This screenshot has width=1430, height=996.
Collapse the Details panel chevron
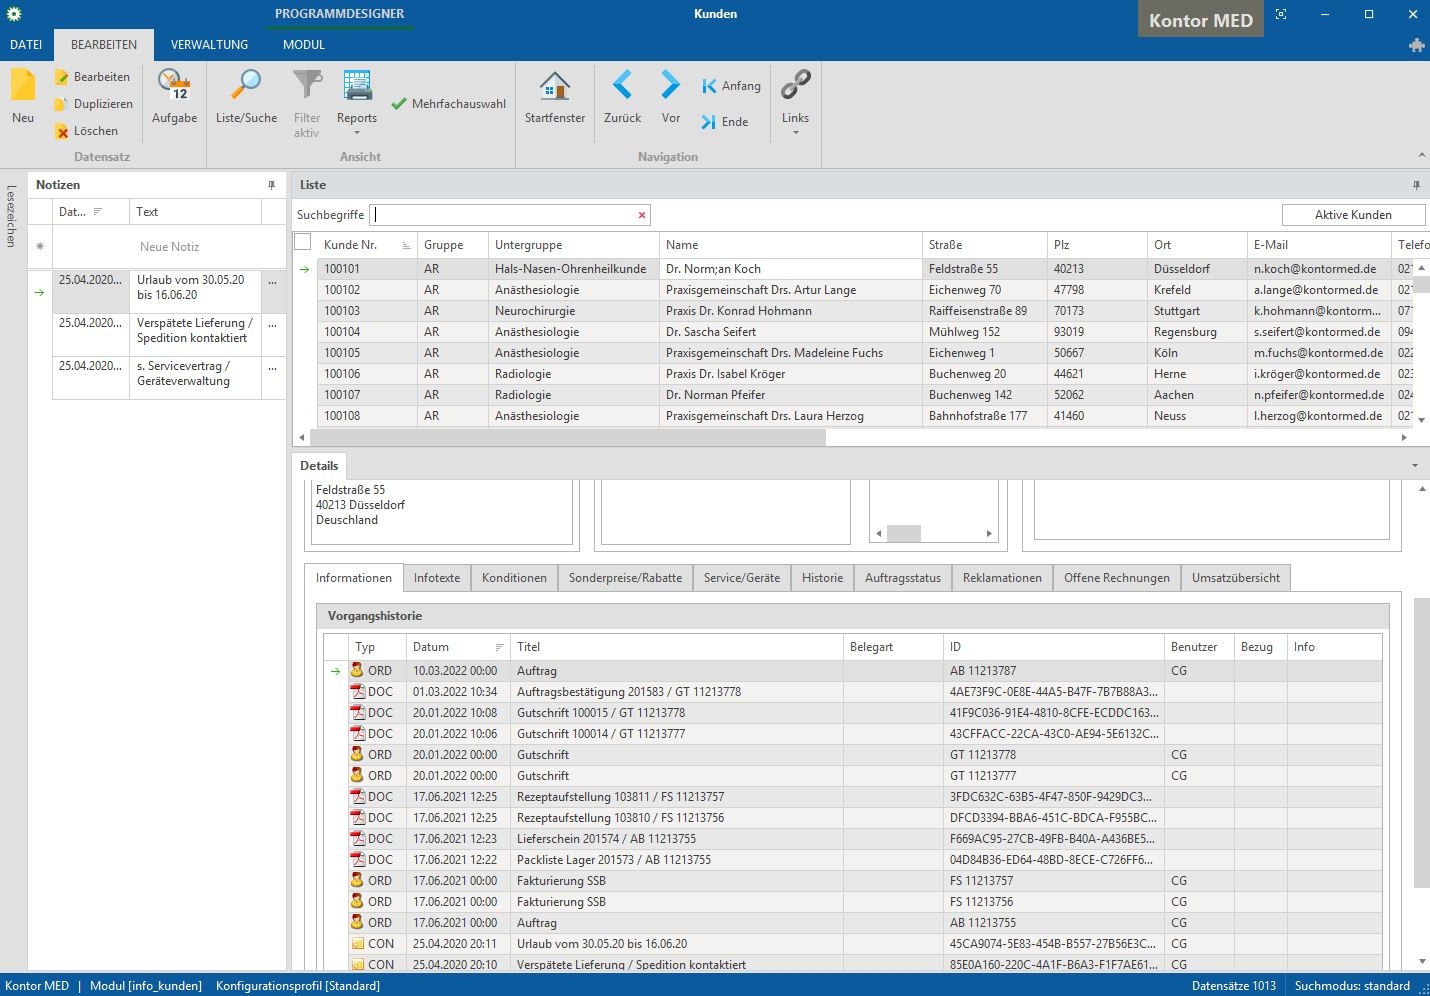tap(1414, 466)
